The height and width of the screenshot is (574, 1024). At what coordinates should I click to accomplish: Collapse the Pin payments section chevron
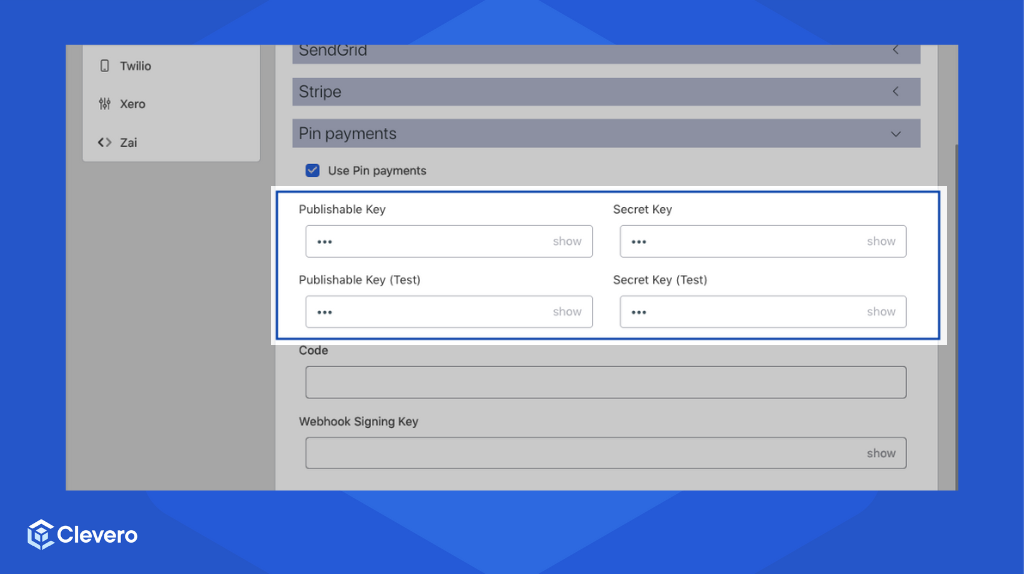point(896,134)
